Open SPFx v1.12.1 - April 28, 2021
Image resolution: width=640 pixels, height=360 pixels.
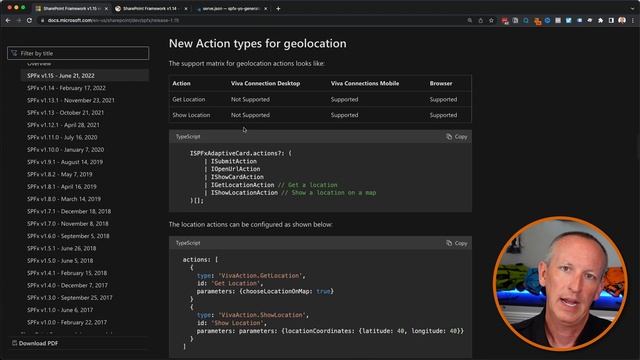(x=63, y=125)
